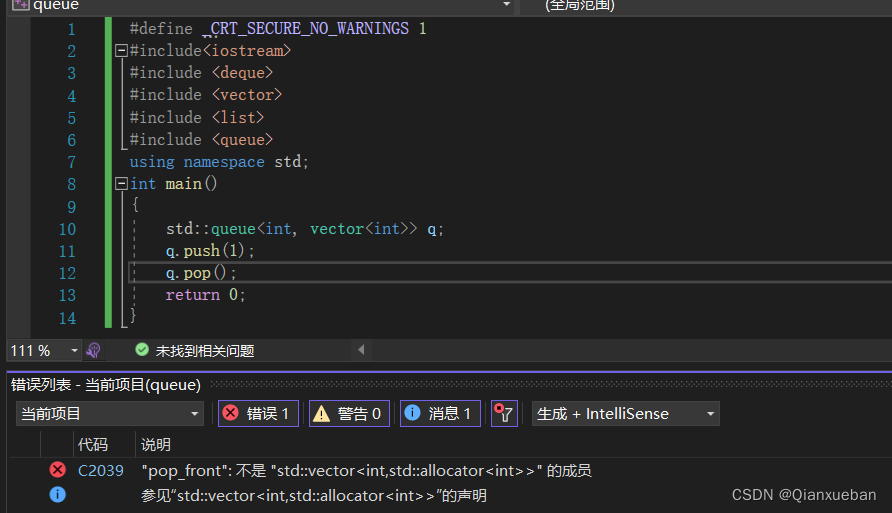Click the std::queue<int, vector<int>> q declaration
The image size is (892, 513).
(x=305, y=229)
